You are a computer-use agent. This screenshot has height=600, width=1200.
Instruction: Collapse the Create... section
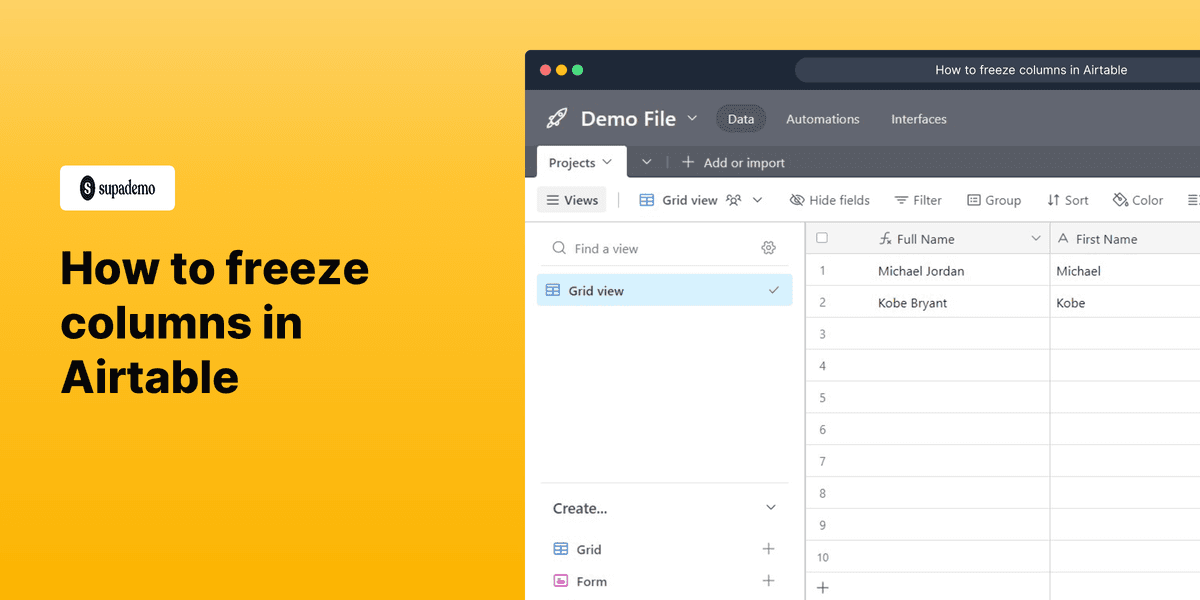[770, 508]
